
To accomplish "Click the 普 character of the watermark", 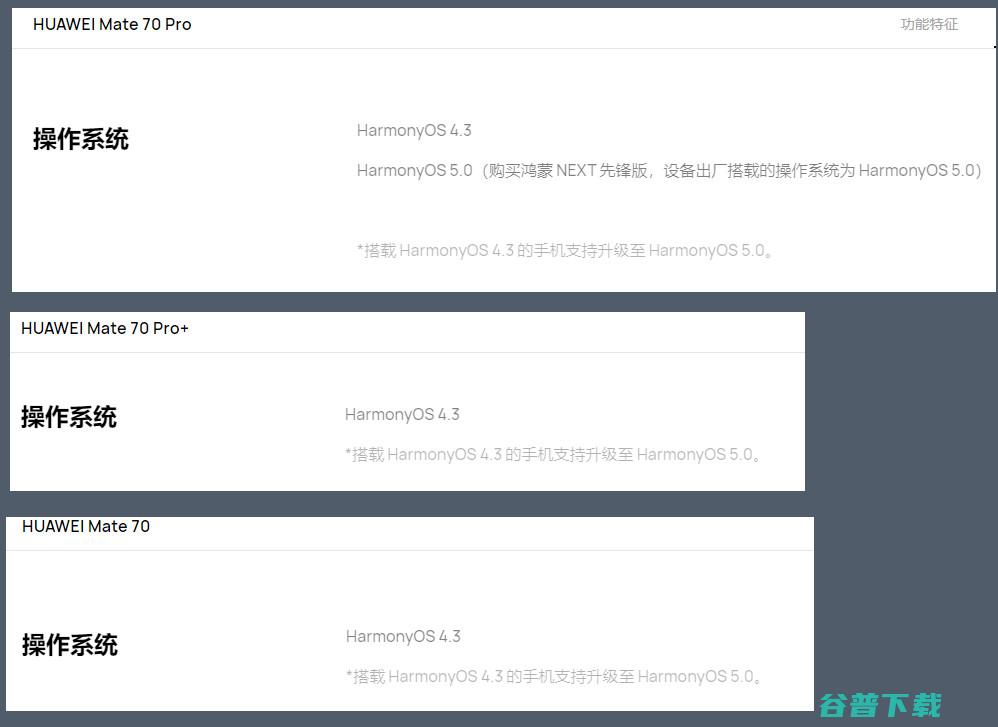I will point(864,705).
